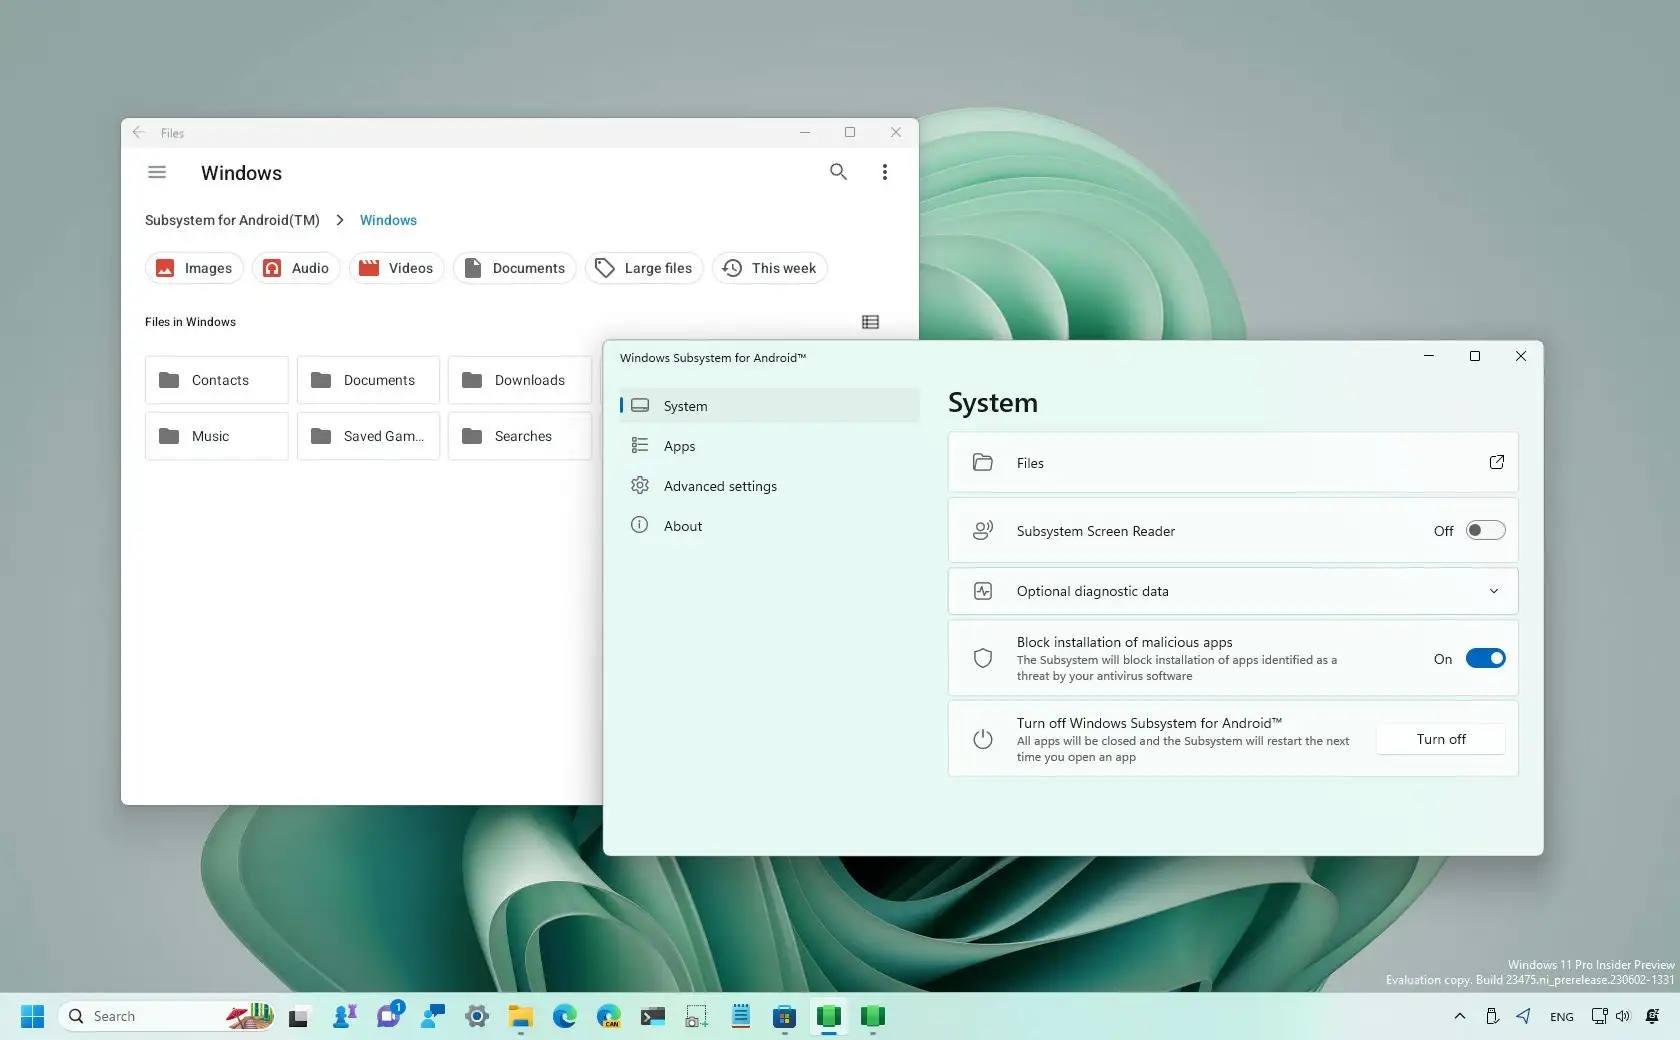The height and width of the screenshot is (1040, 1680).
Task: Toggle Subsystem Screen Reader switch
Action: click(1485, 531)
